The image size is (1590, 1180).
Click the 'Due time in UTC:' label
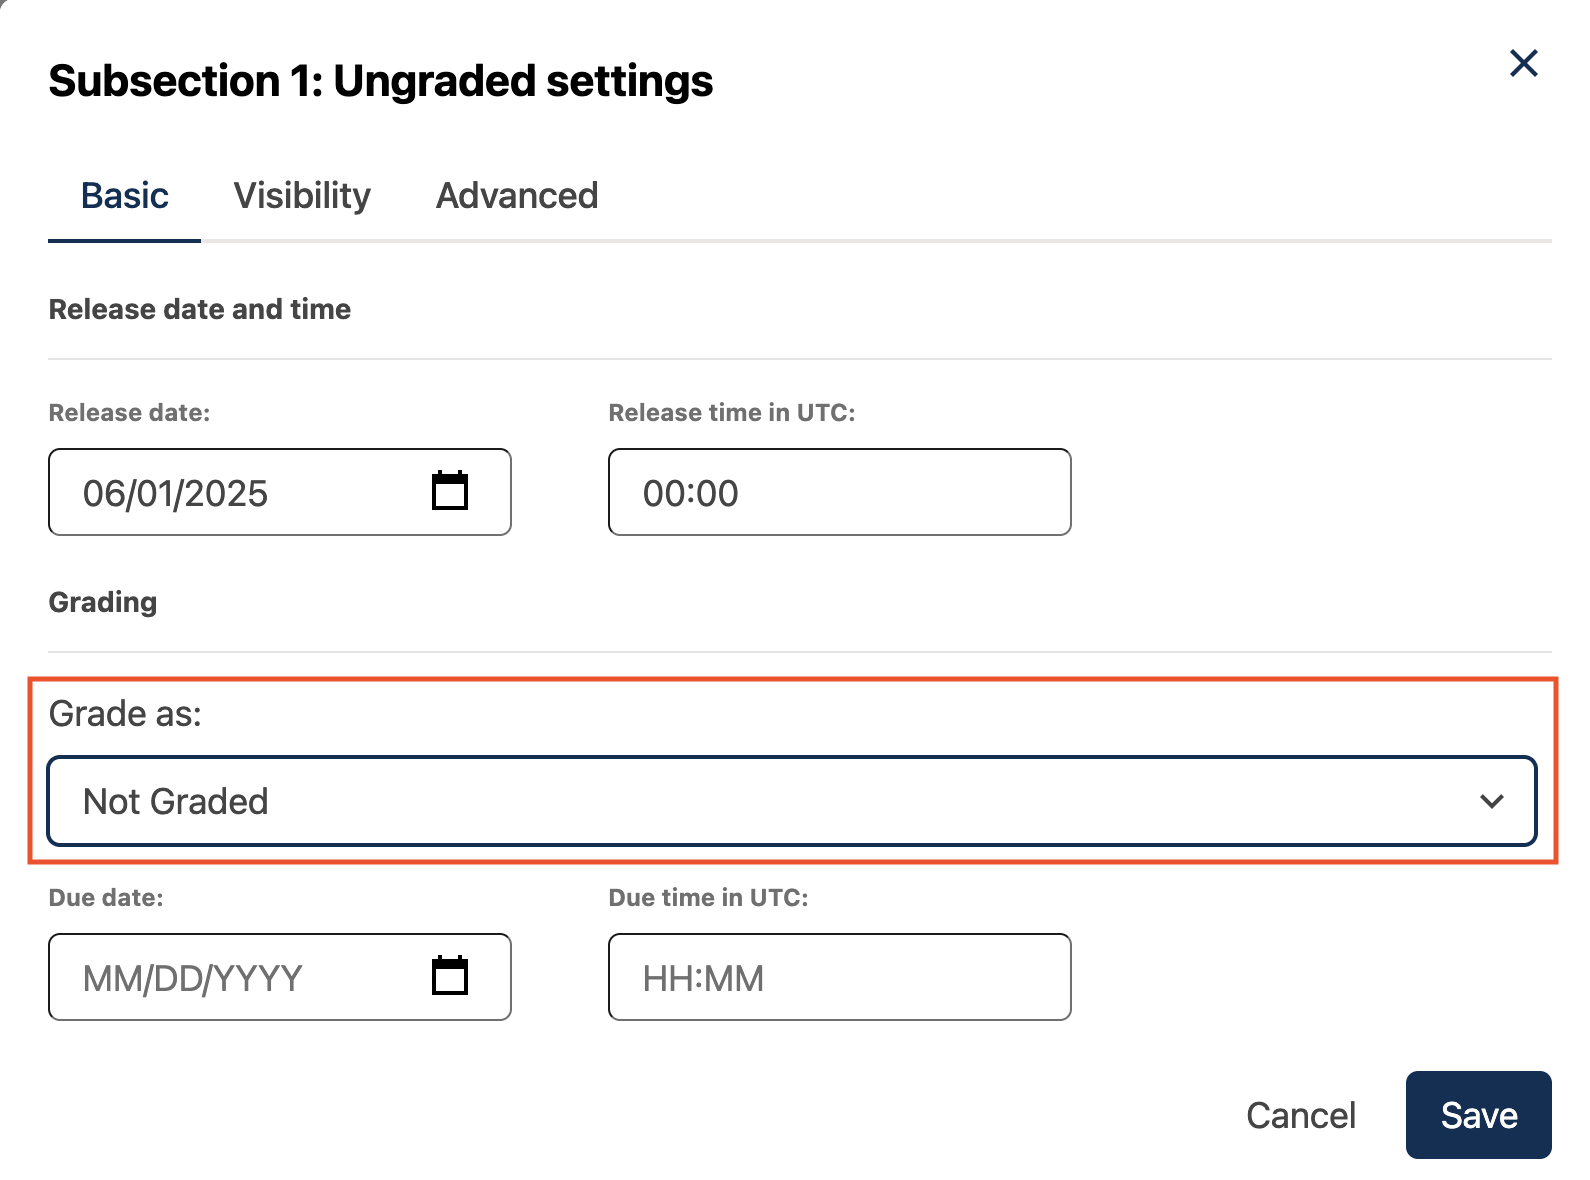coord(708,898)
